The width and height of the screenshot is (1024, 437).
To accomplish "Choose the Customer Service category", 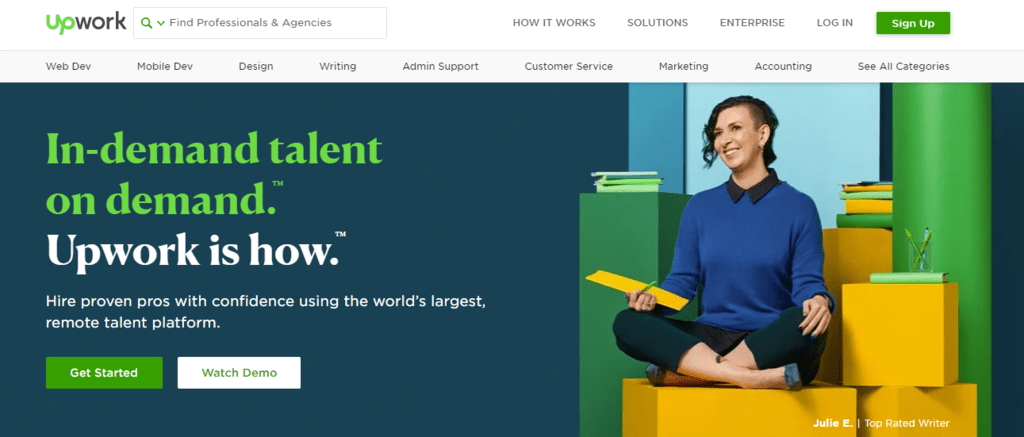I will tap(569, 66).
